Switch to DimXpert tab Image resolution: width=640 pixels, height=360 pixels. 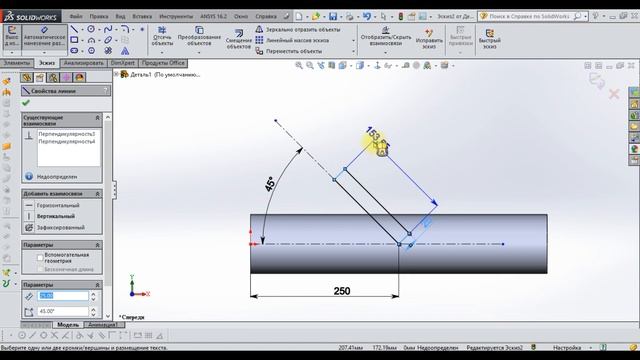pos(122,63)
